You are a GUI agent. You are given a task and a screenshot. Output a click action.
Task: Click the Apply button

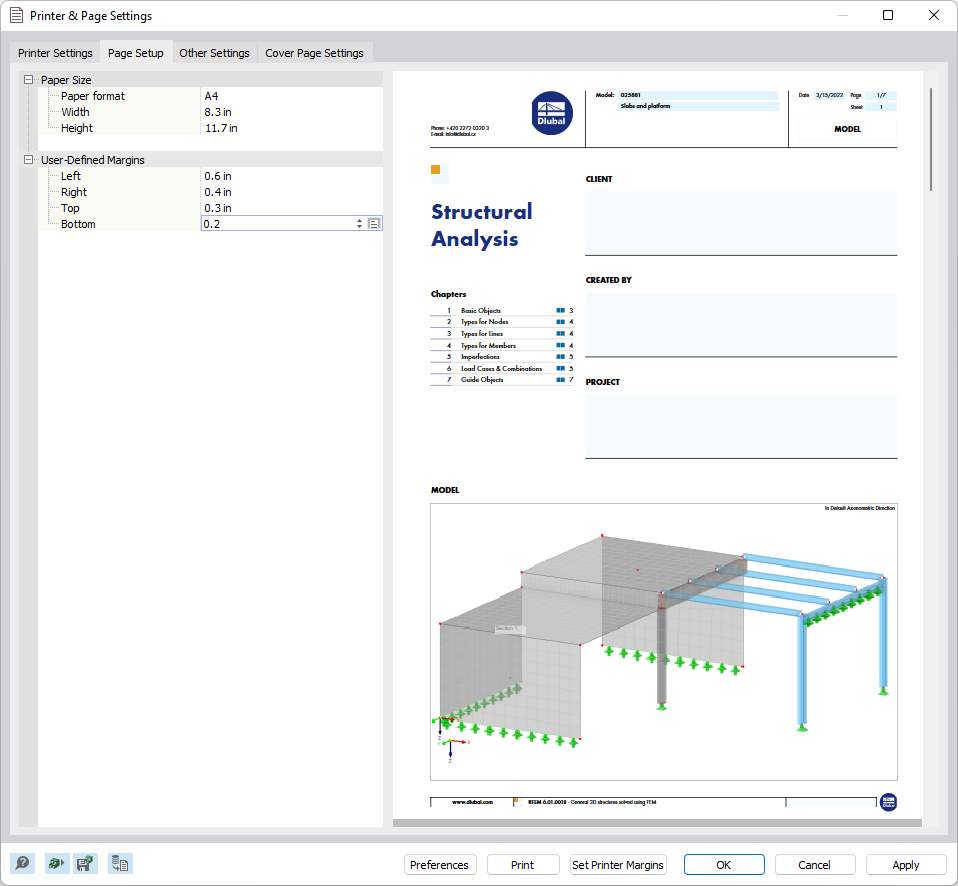click(905, 865)
